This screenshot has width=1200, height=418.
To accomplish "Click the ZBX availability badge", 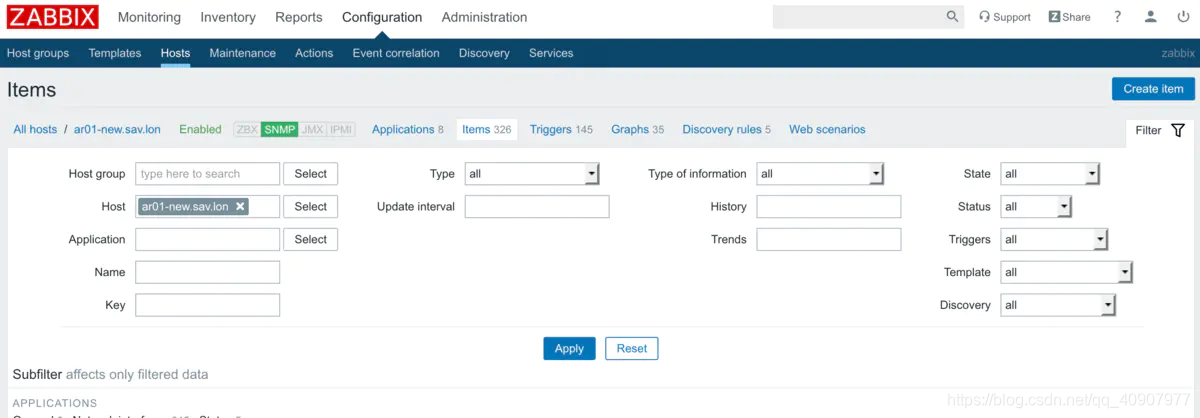I will coord(246,129).
